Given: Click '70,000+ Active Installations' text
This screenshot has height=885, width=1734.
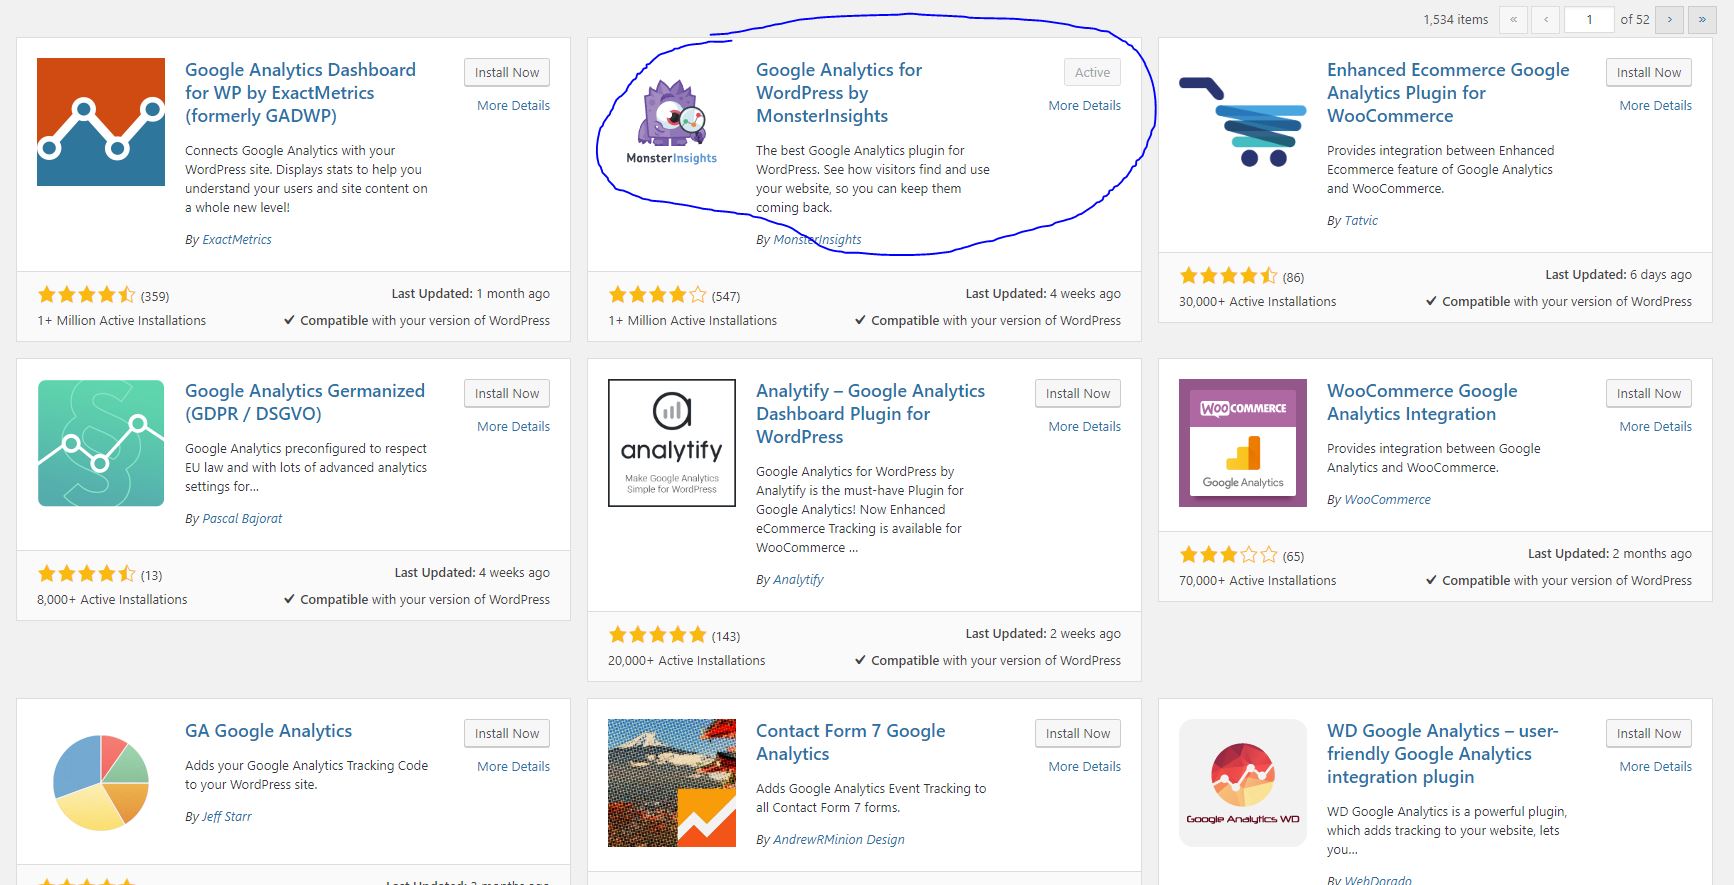Looking at the screenshot, I should tap(1257, 580).
